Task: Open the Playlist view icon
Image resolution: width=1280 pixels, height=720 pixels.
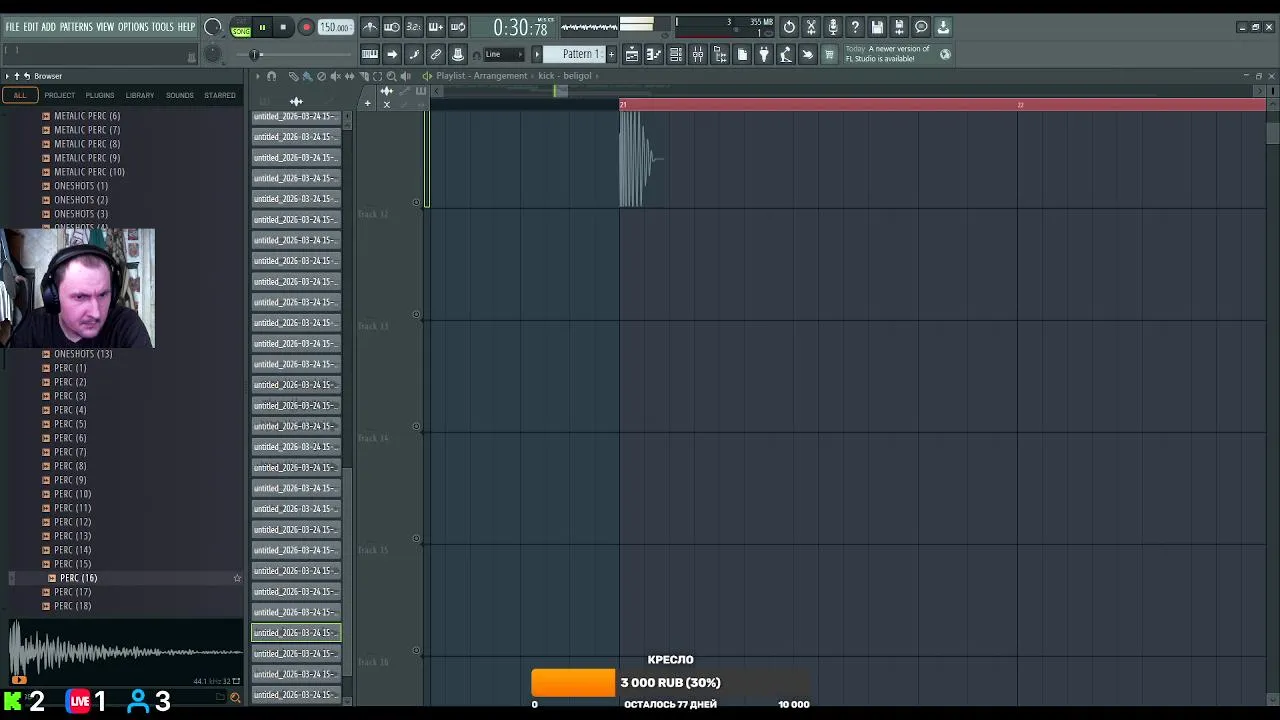Action: click(x=632, y=54)
